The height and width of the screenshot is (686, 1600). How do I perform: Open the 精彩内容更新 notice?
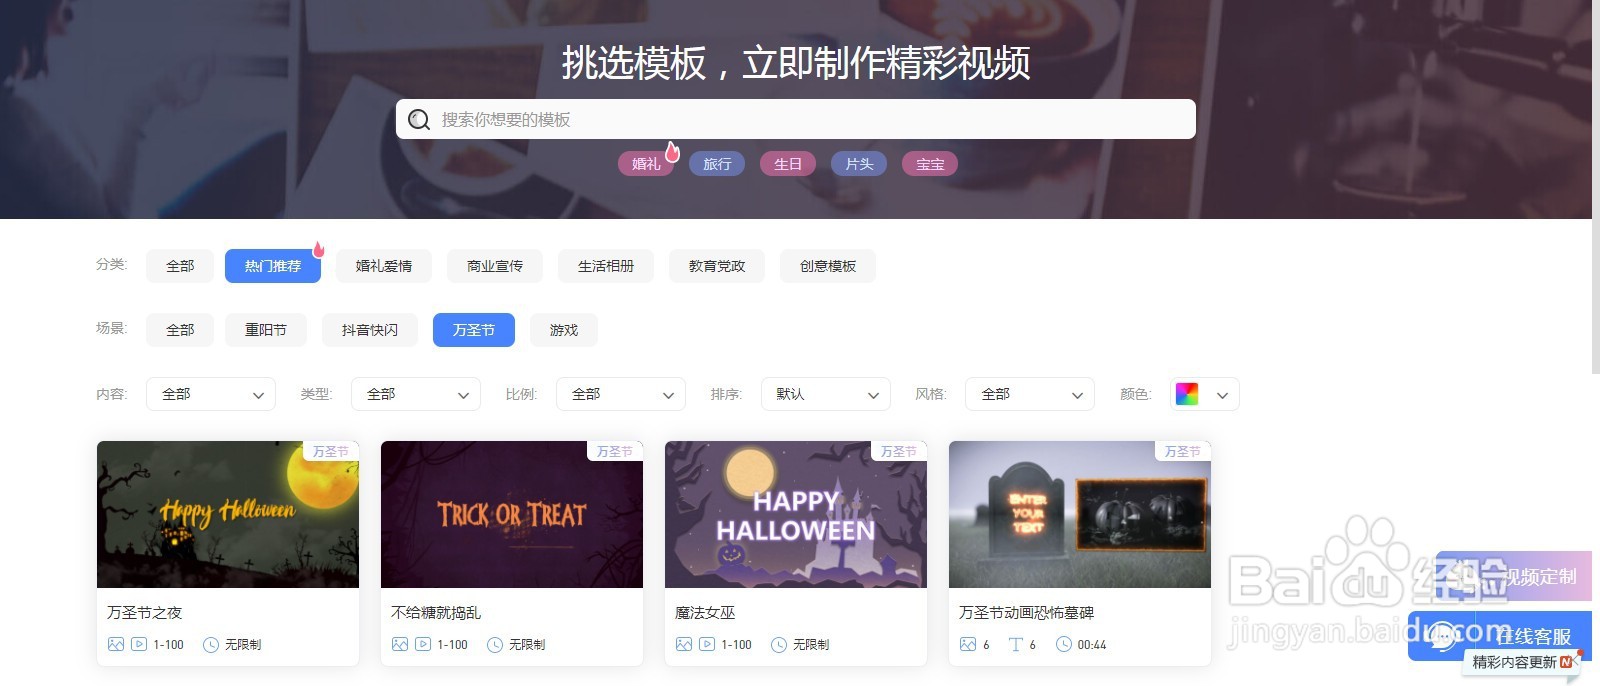[x=1522, y=662]
